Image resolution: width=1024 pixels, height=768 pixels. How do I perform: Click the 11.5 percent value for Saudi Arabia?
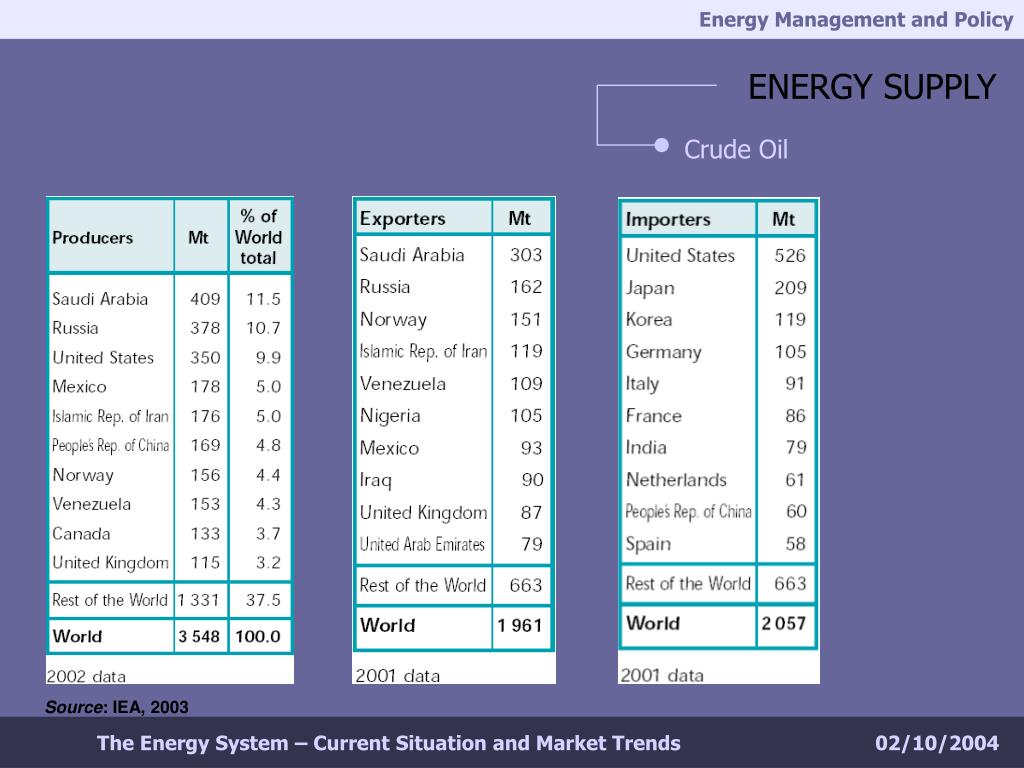pos(263,299)
